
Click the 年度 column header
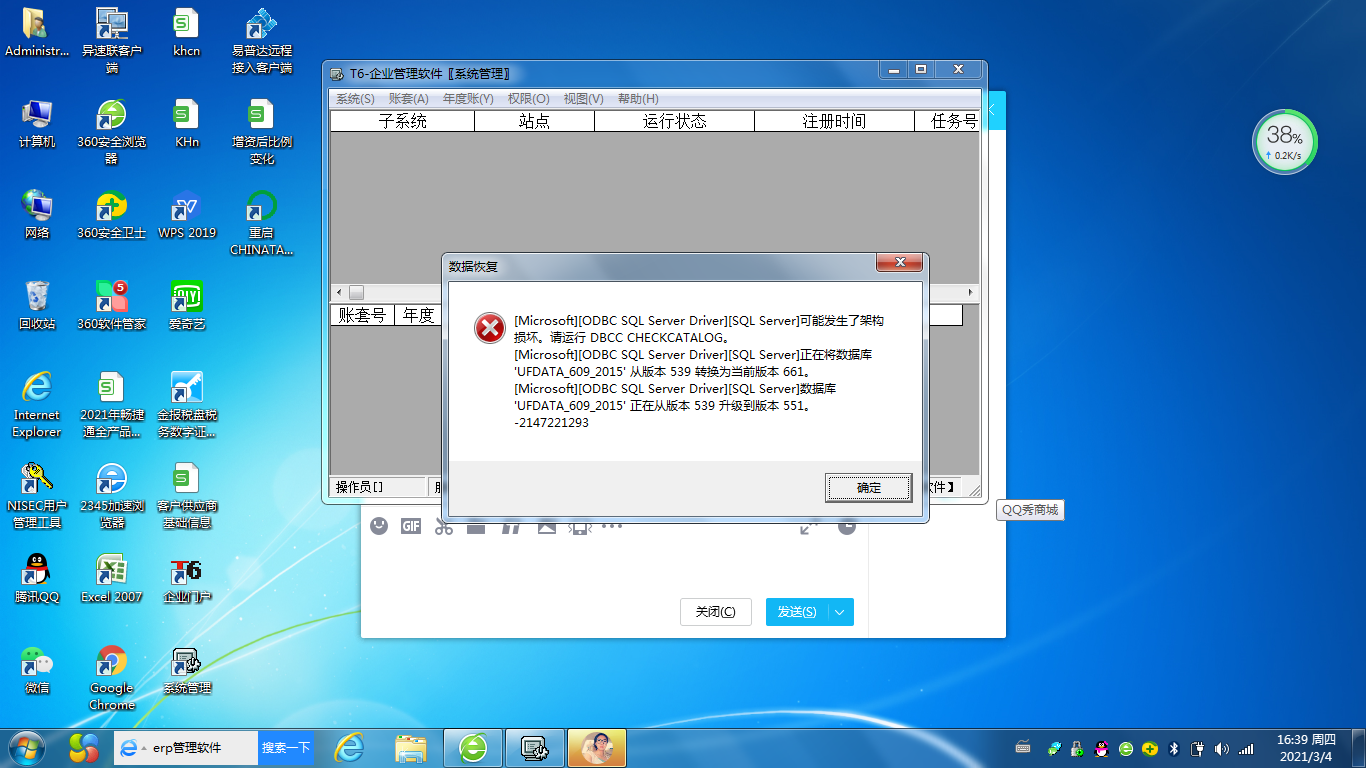pyautogui.click(x=418, y=316)
